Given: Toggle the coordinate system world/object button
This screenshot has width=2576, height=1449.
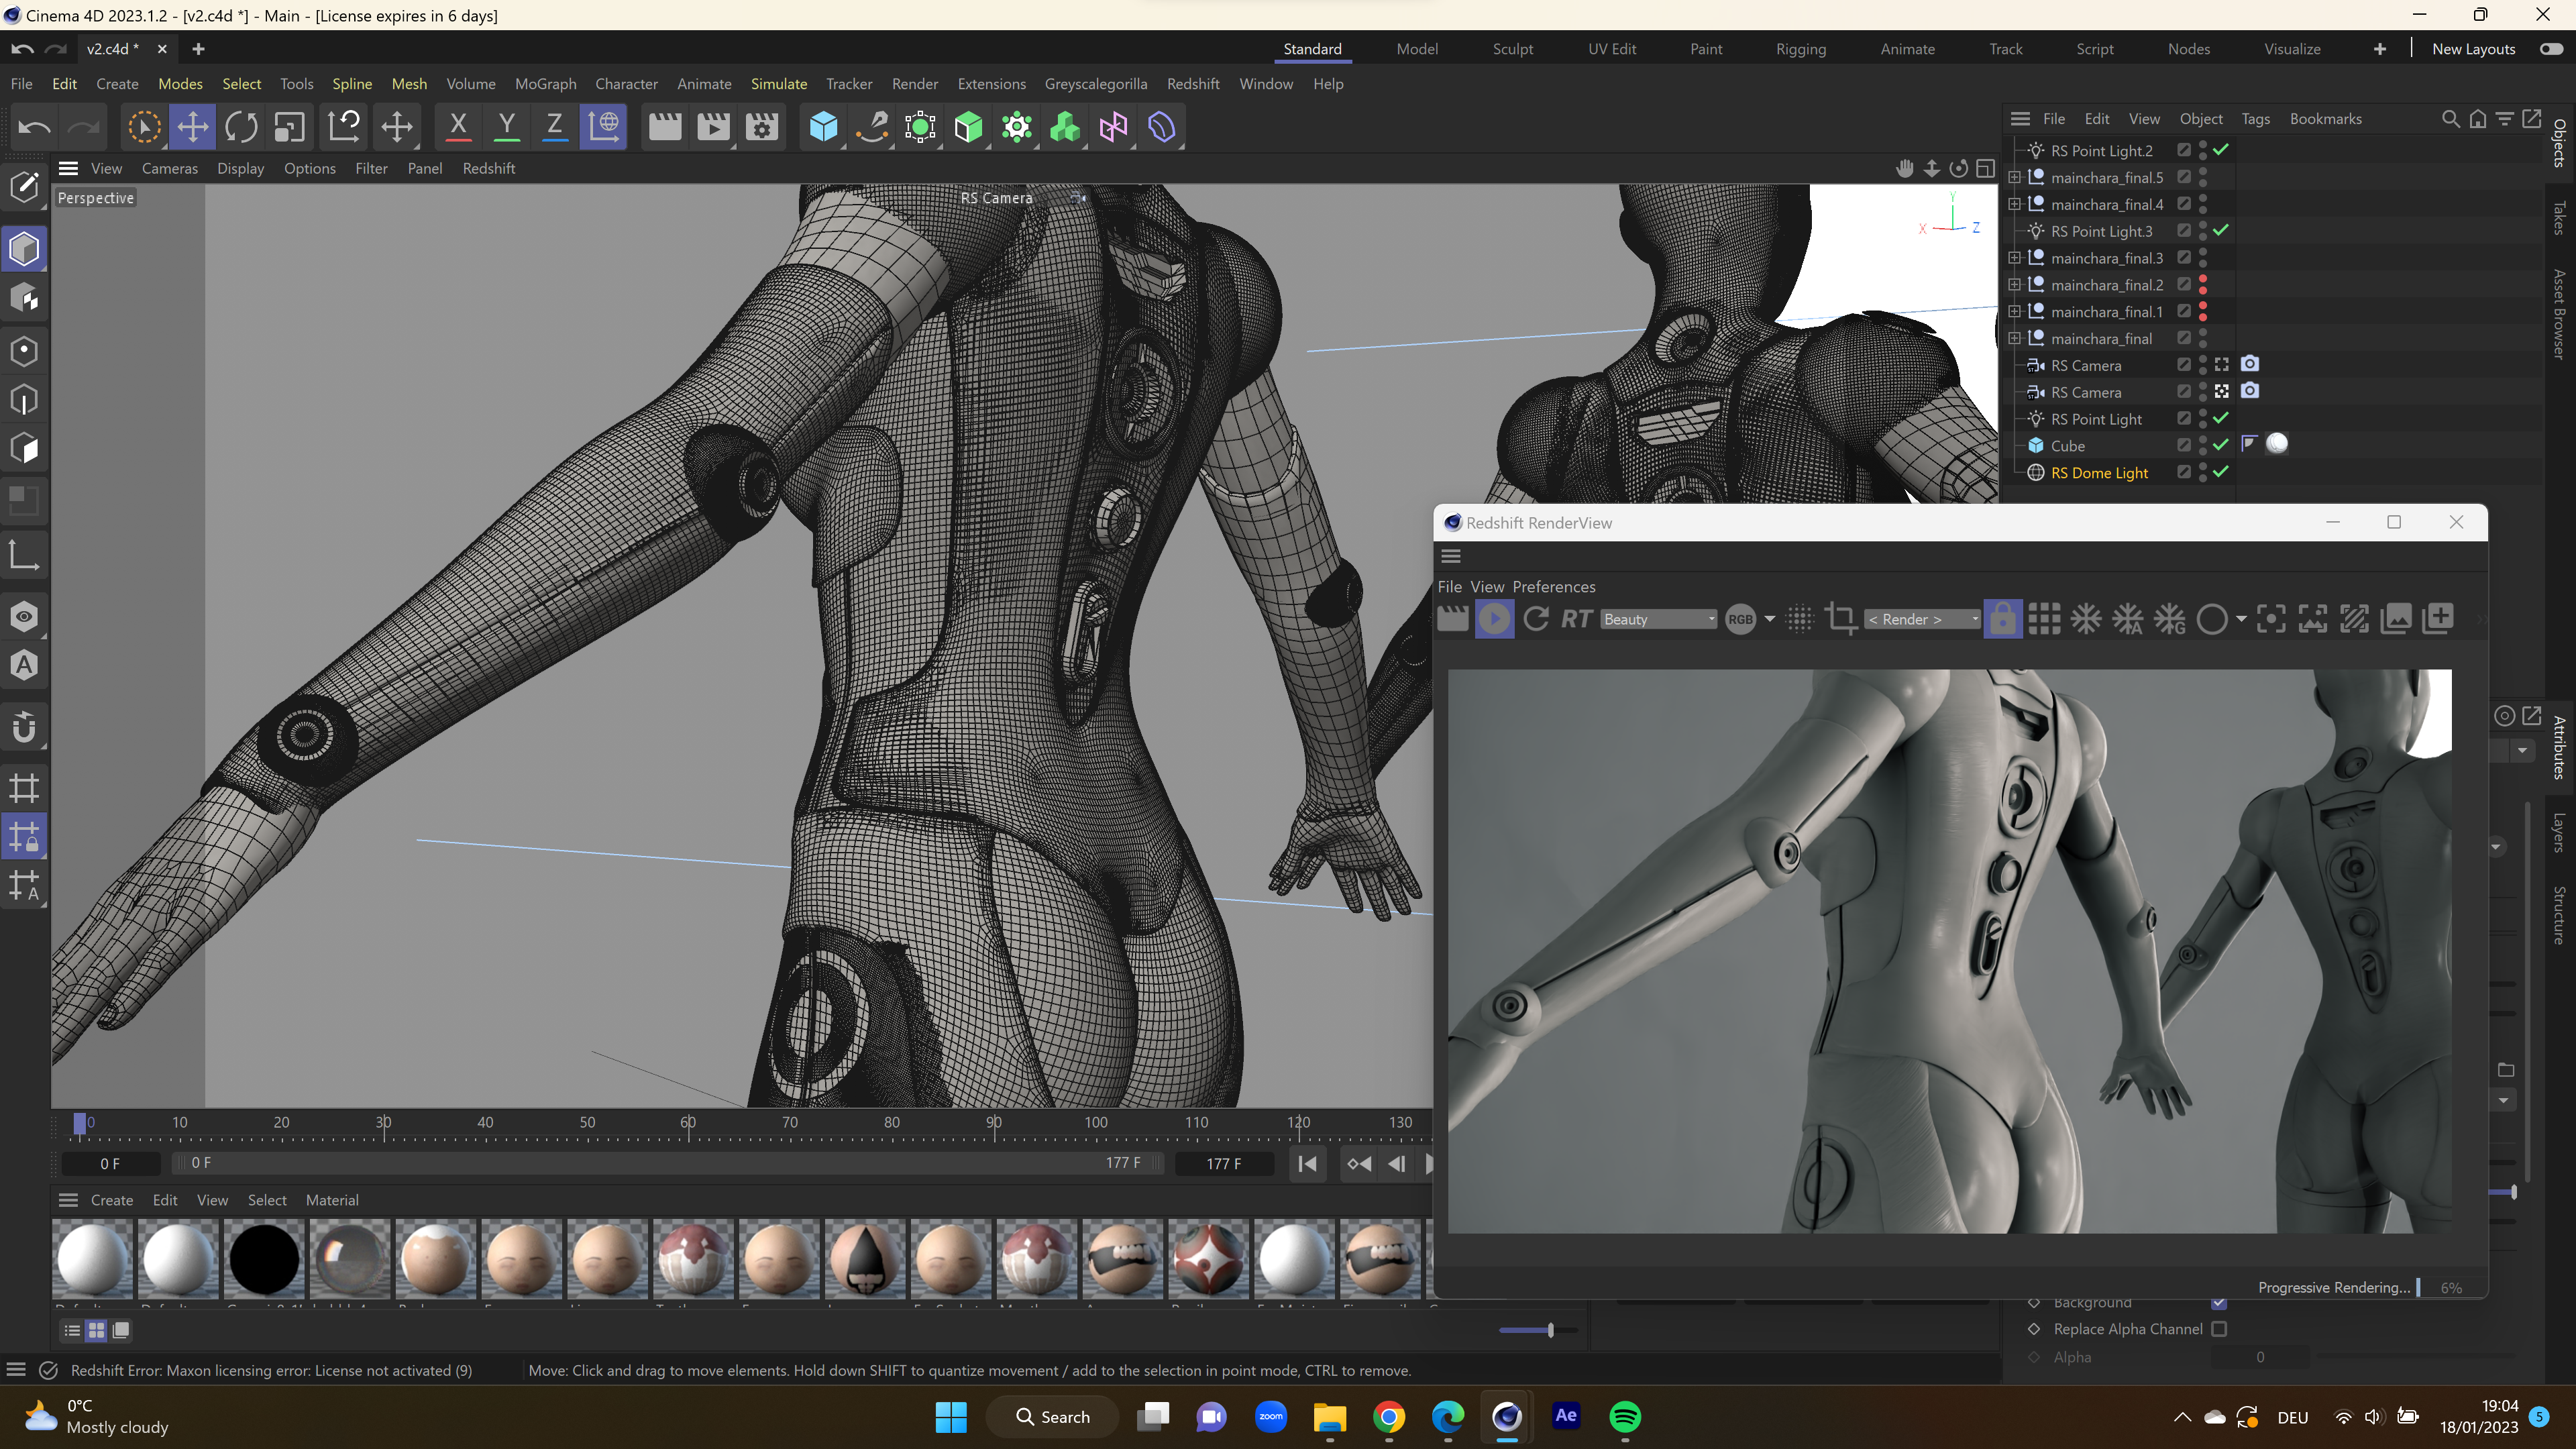Looking at the screenshot, I should [x=604, y=127].
